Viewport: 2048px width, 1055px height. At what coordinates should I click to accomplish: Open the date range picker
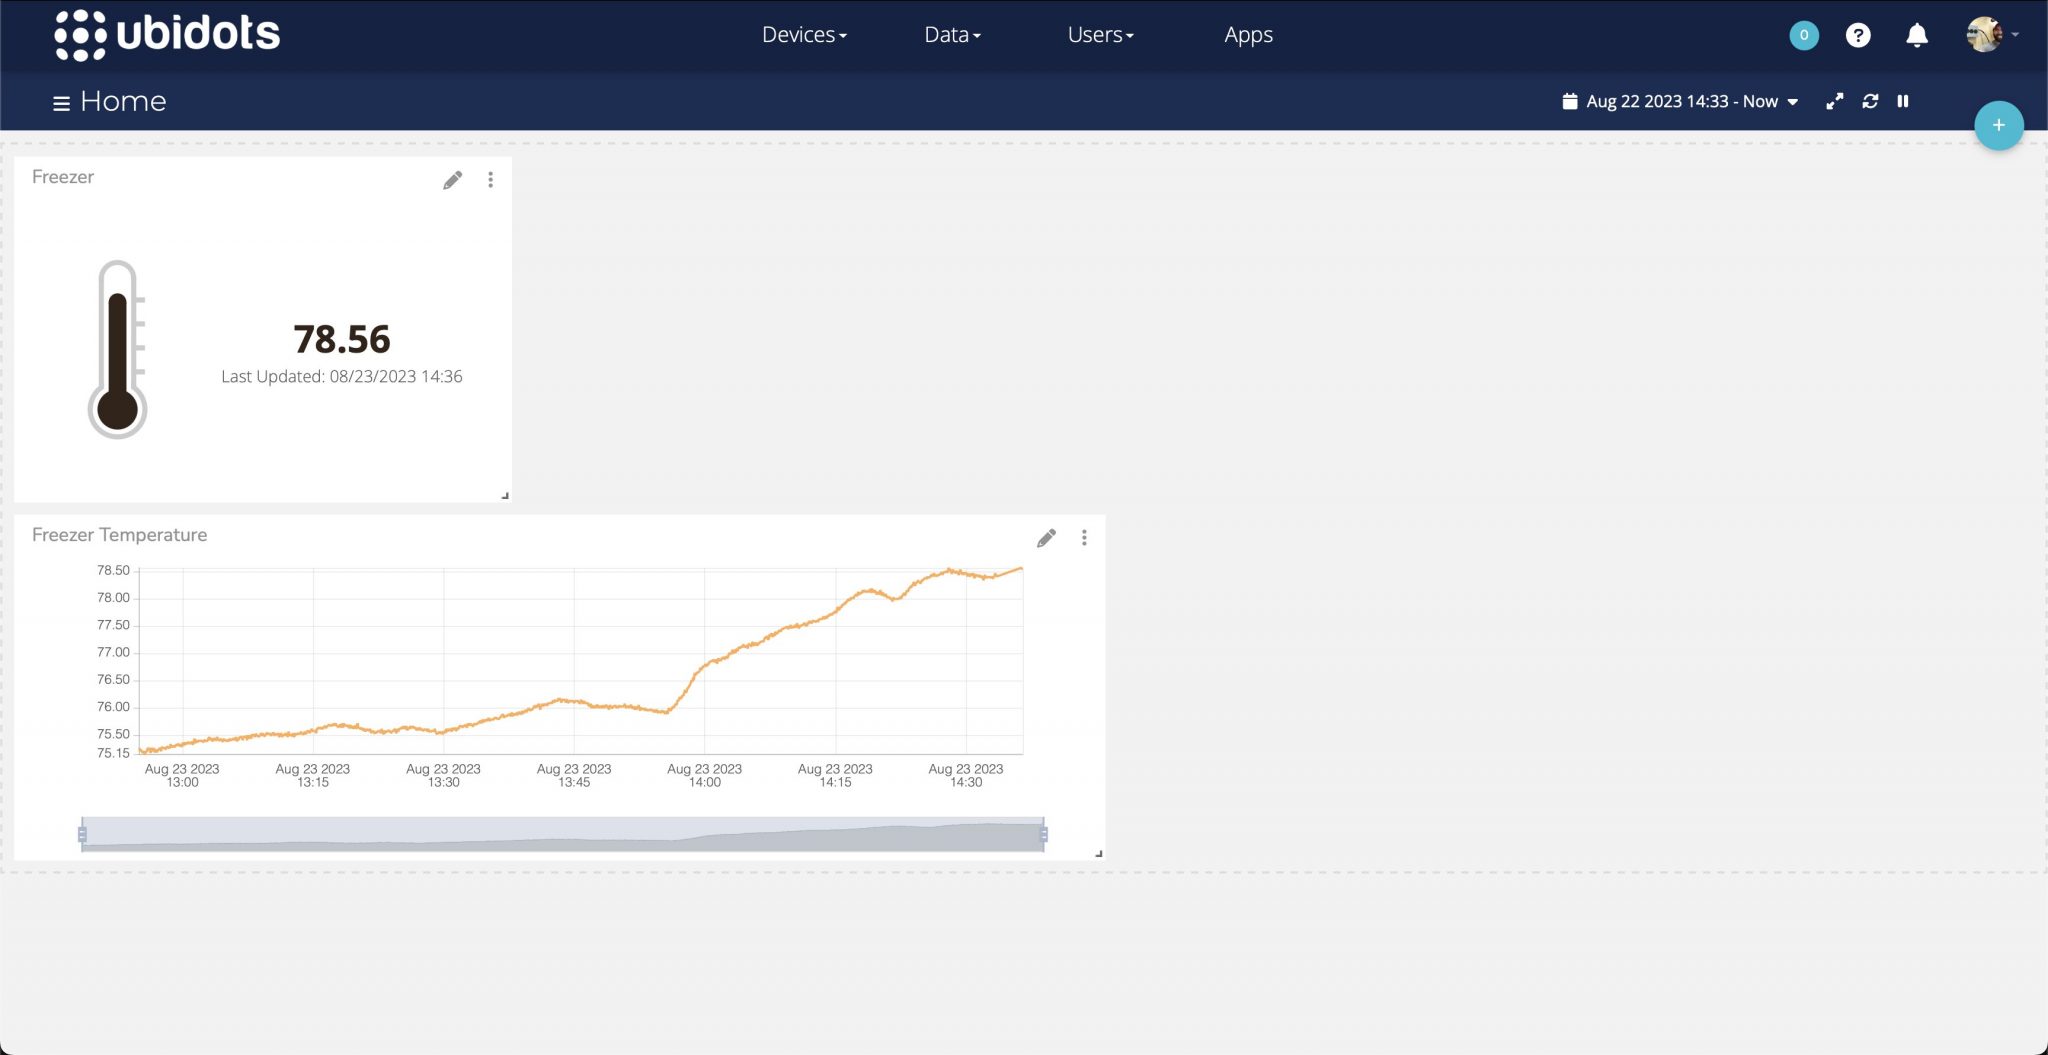coord(1681,102)
